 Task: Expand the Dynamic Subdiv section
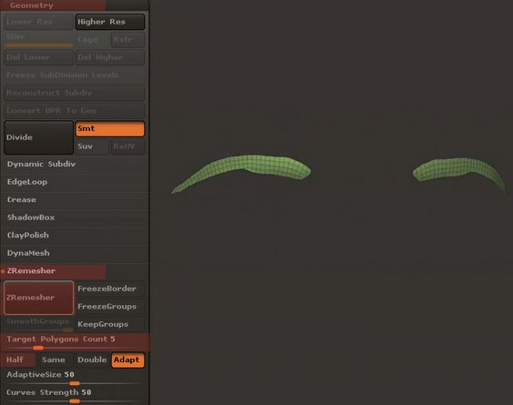(75, 164)
